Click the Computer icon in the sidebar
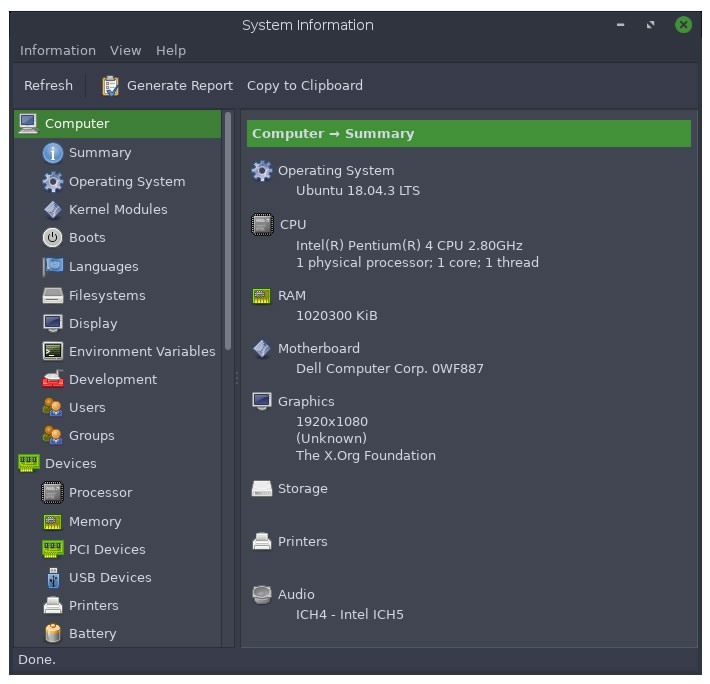The image size is (710, 684). (x=28, y=124)
